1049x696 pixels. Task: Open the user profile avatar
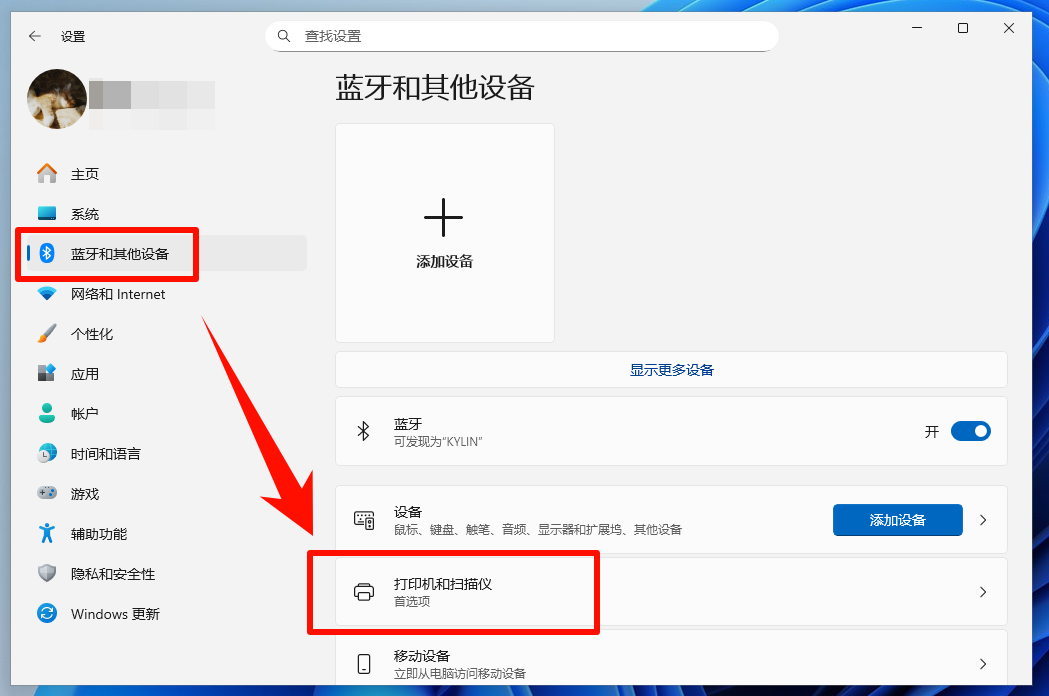tap(57, 99)
